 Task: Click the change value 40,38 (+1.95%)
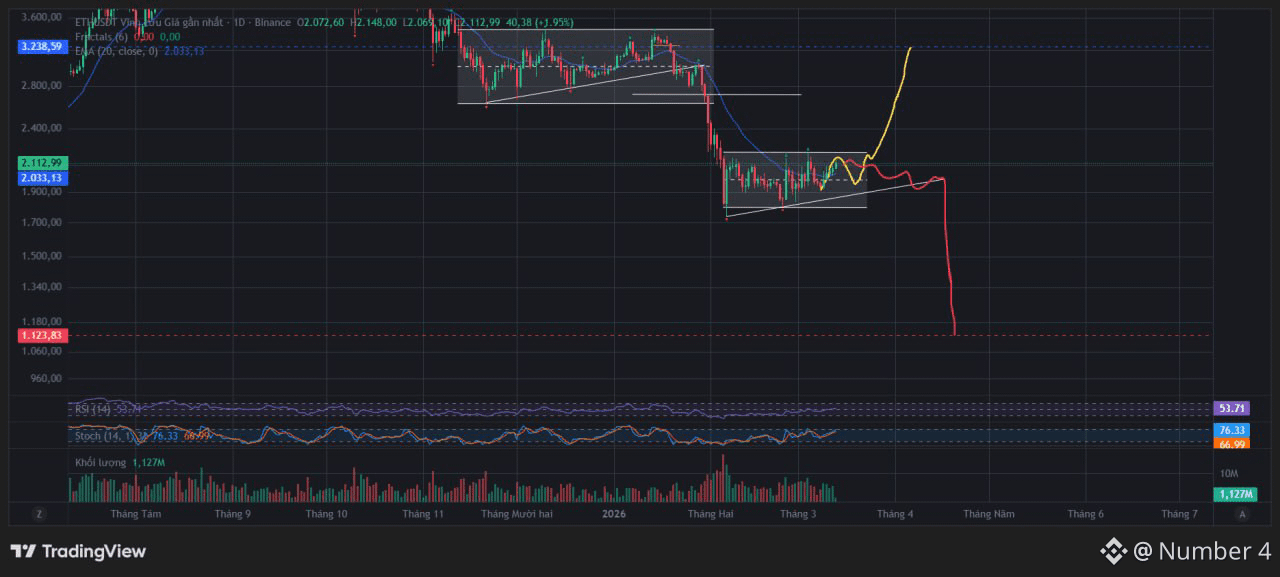point(541,22)
